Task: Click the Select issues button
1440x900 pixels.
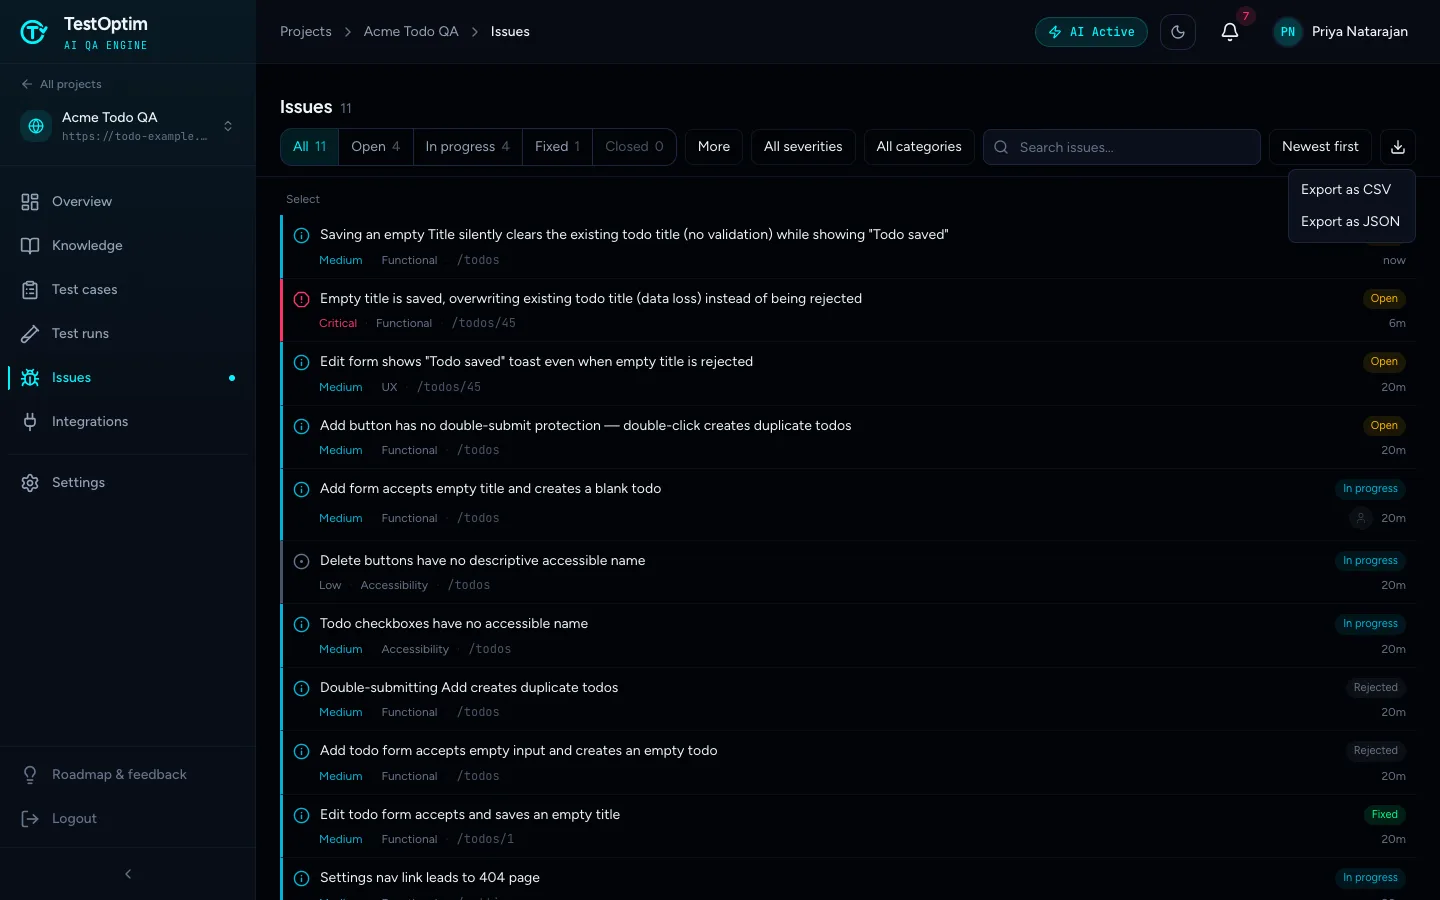Action: pyautogui.click(x=303, y=200)
